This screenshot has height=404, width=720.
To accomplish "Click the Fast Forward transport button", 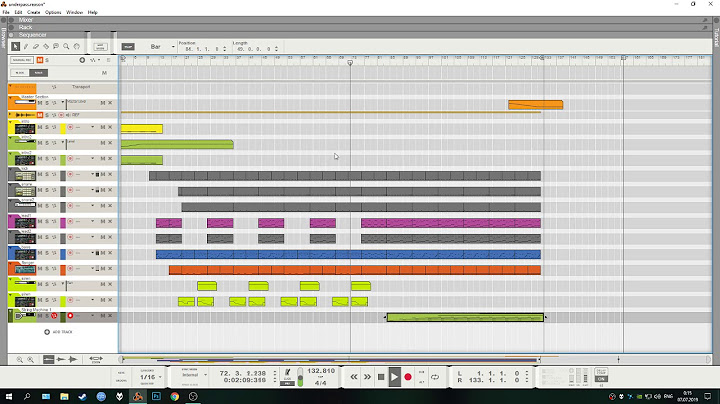I will (367, 377).
